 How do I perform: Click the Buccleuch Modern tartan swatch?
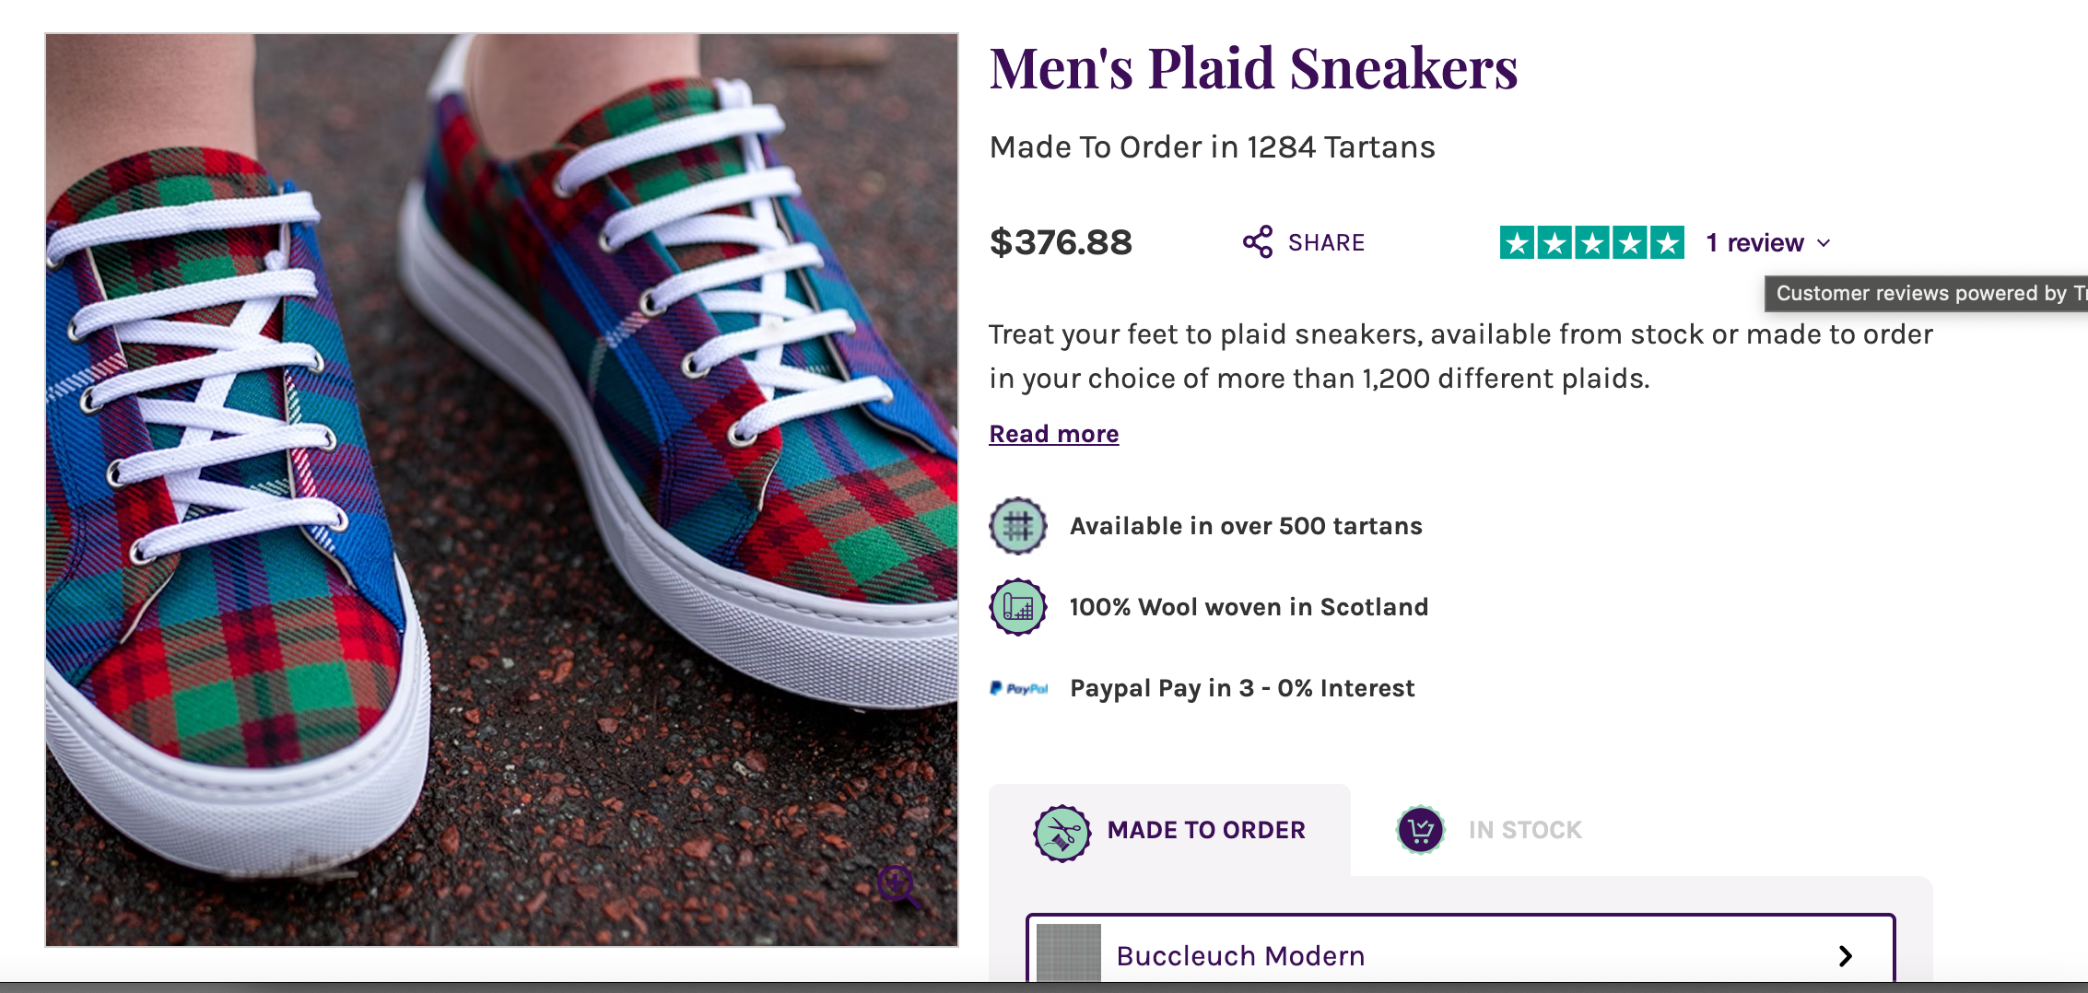pyautogui.click(x=1068, y=953)
